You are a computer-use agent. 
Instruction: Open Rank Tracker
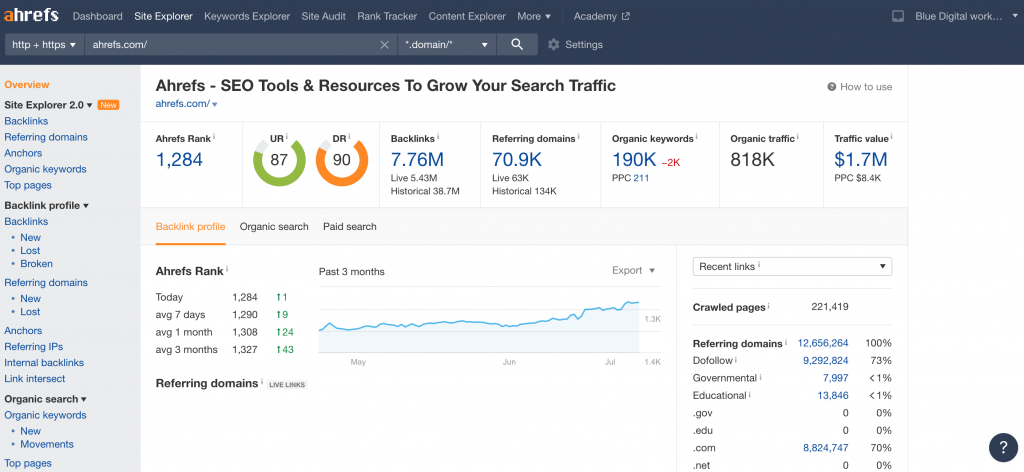(x=387, y=16)
